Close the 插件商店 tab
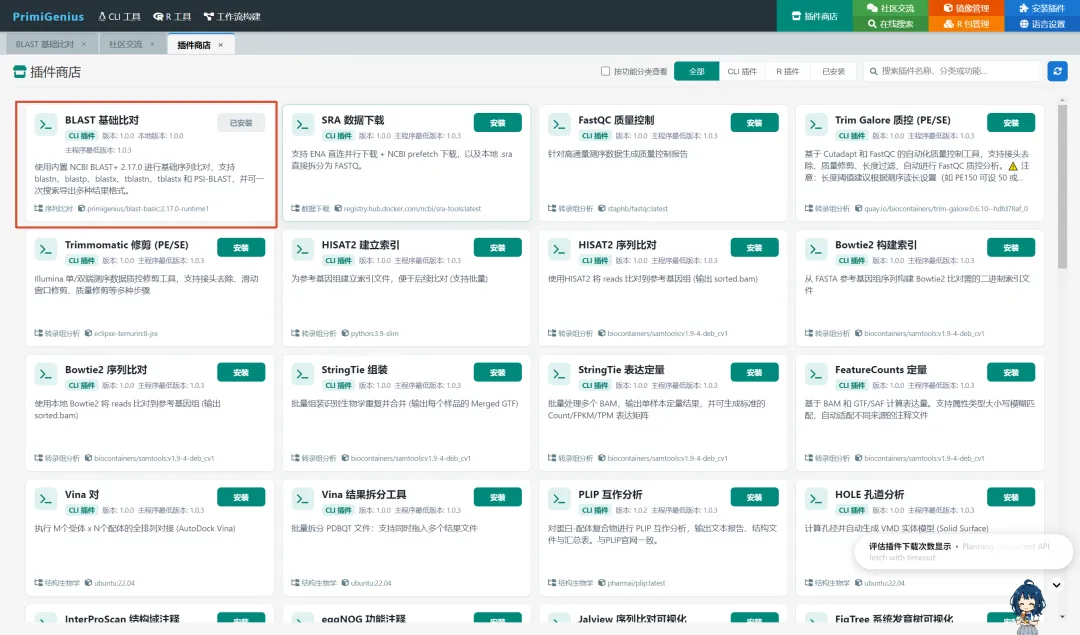 220,45
